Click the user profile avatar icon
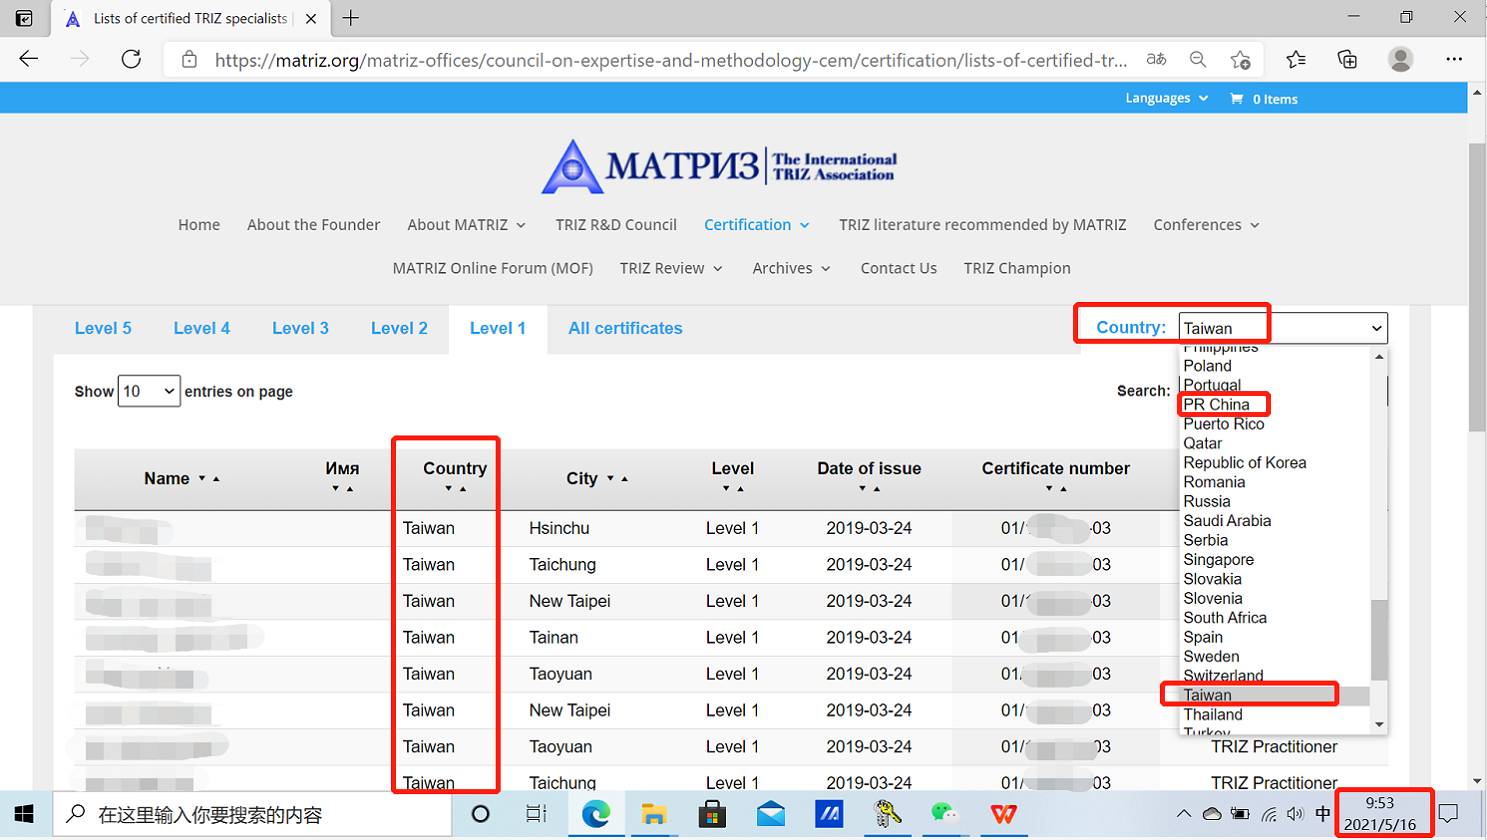Screen dimensions: 1487x840 1400,59
